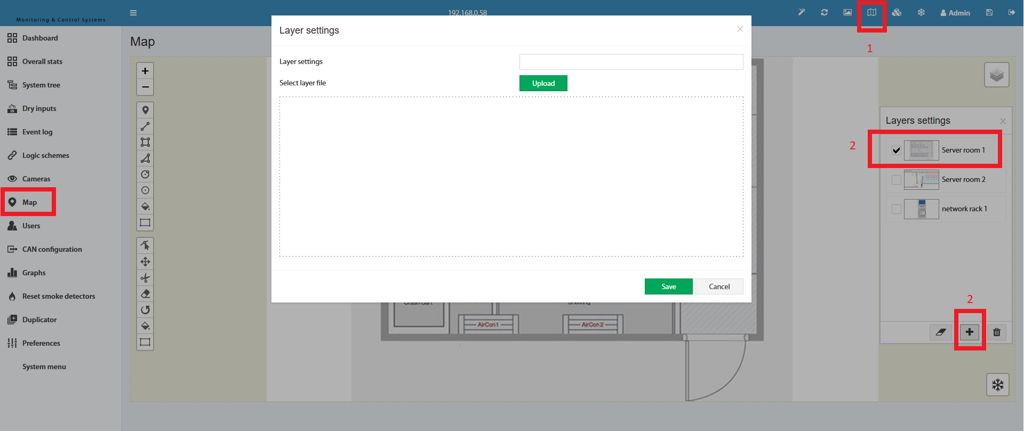The image size is (1024, 431).
Task: Select the circle marker tool with center dot
Action: point(145,190)
